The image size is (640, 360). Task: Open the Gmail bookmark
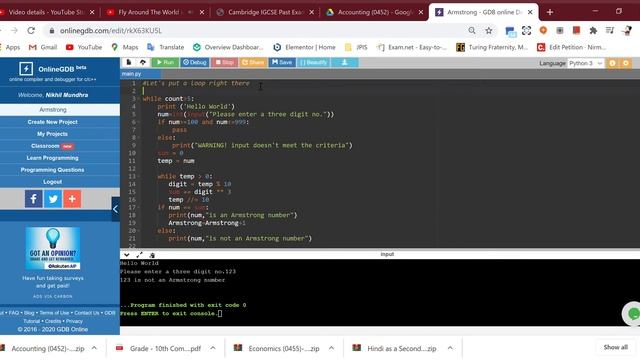[43, 47]
